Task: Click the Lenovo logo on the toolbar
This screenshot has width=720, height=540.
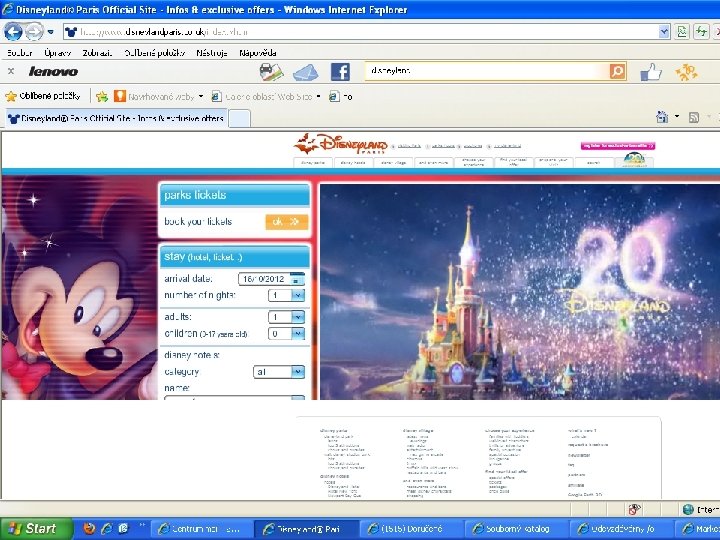Action: point(53,72)
